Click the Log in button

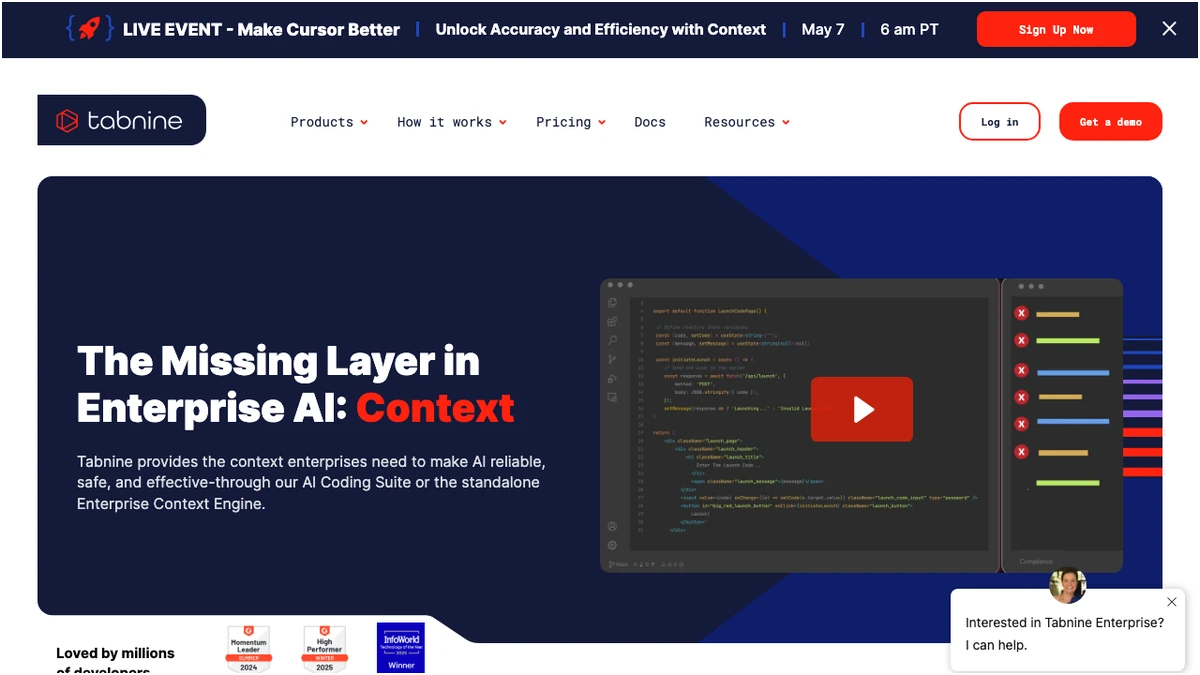tap(999, 122)
